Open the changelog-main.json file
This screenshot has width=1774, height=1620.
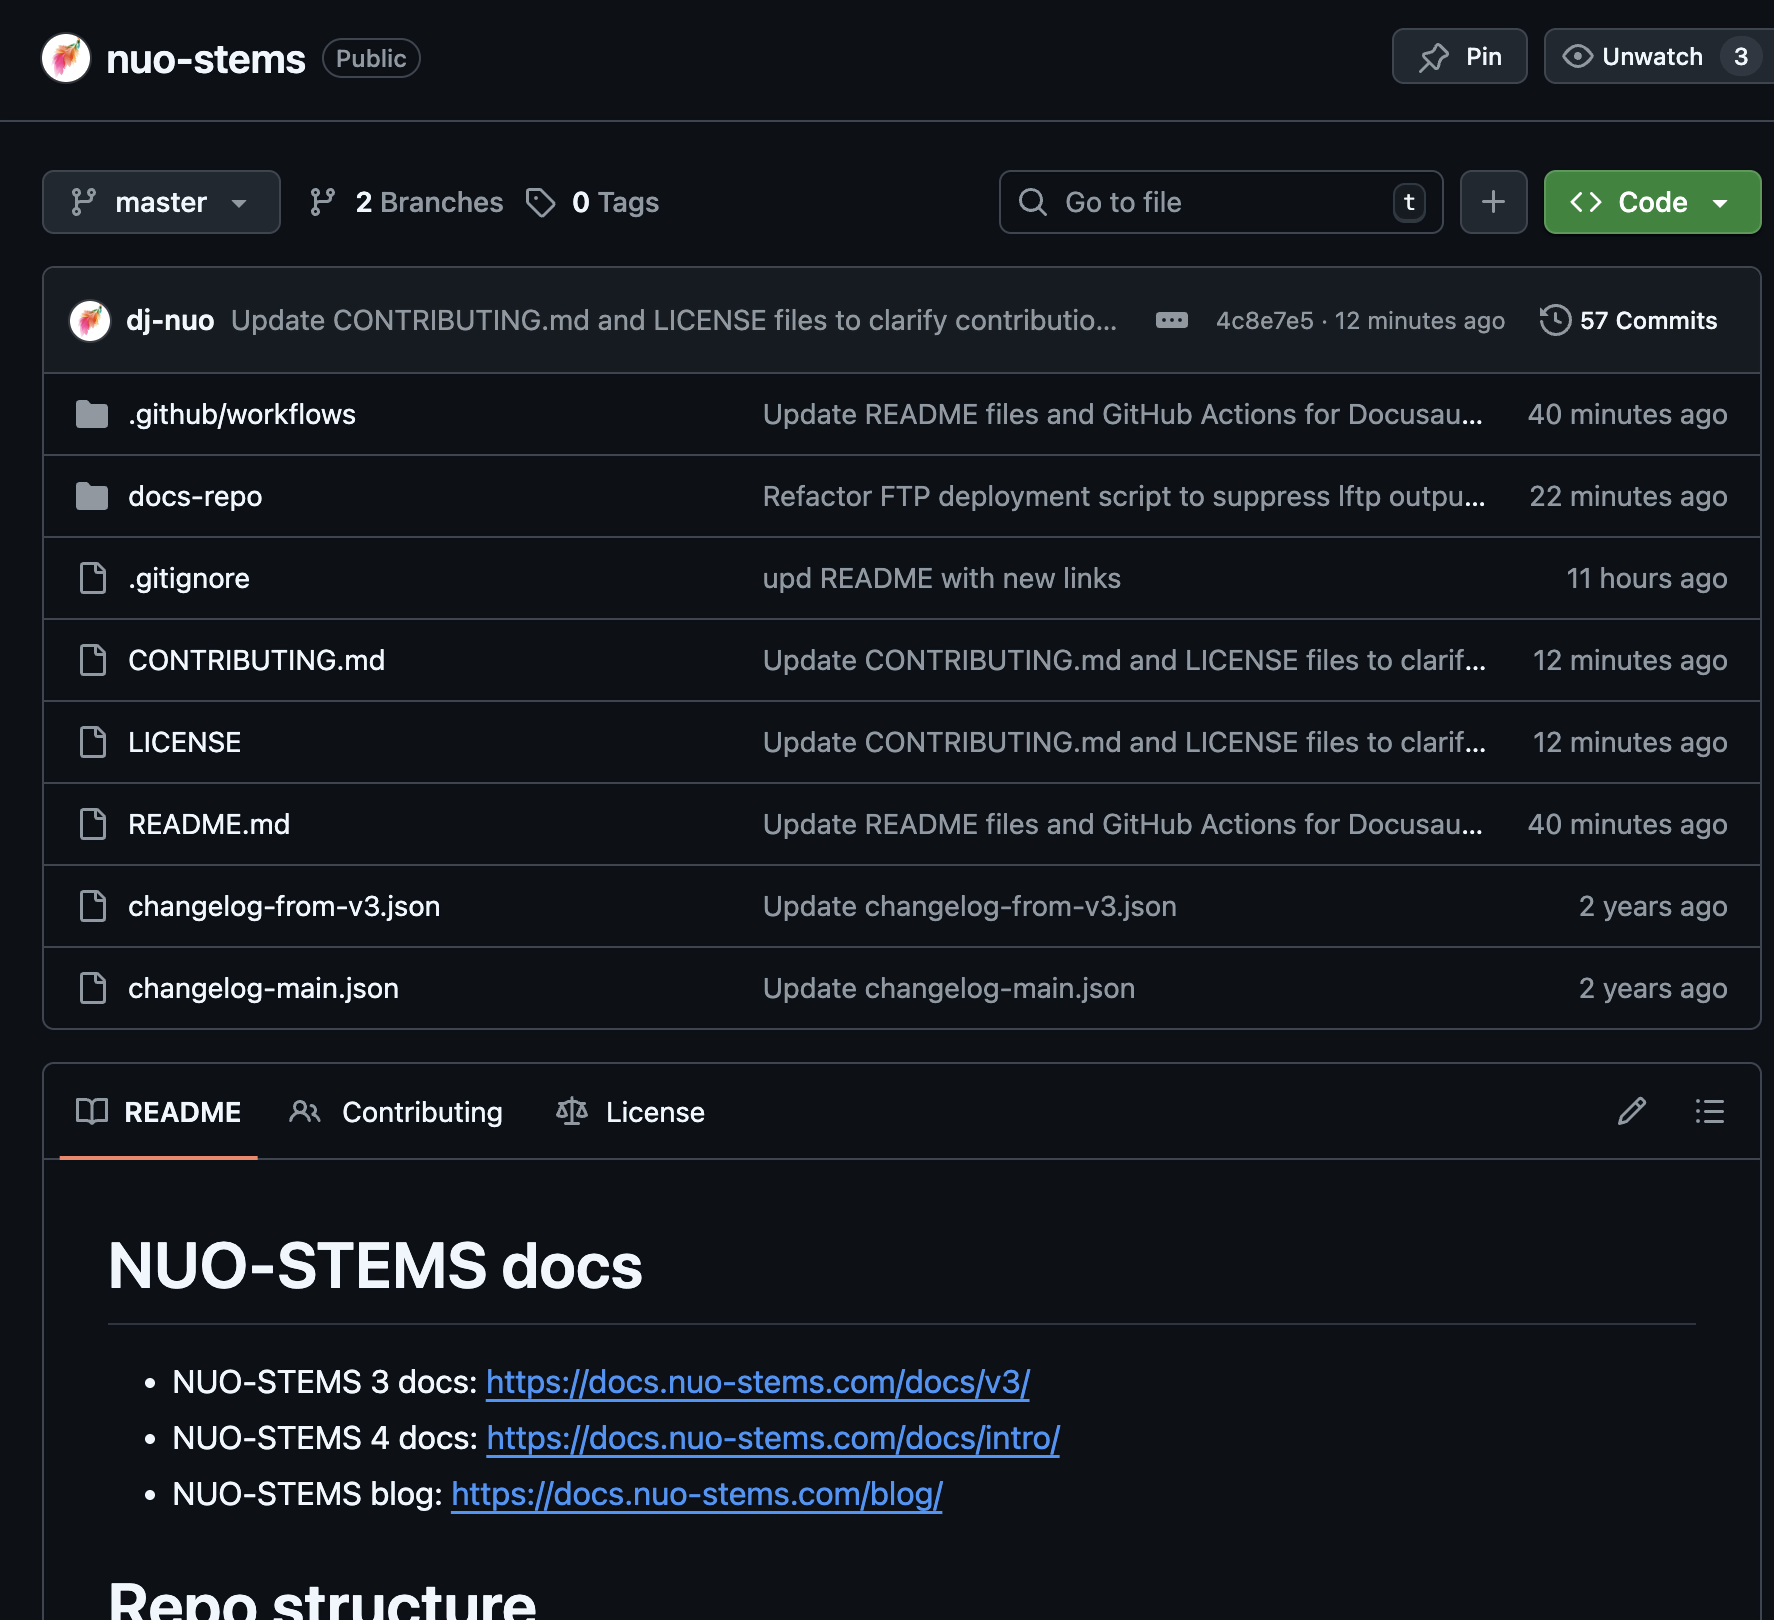click(263, 988)
